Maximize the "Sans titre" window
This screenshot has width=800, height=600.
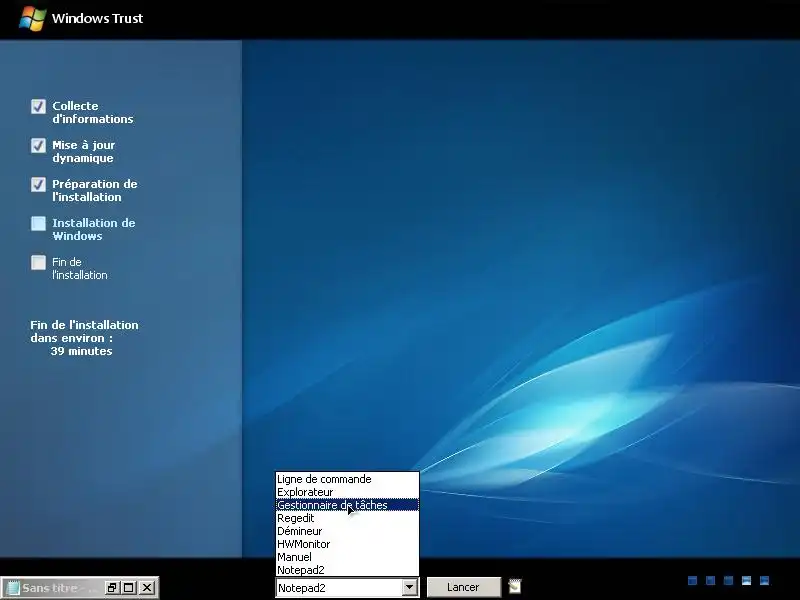click(x=129, y=588)
